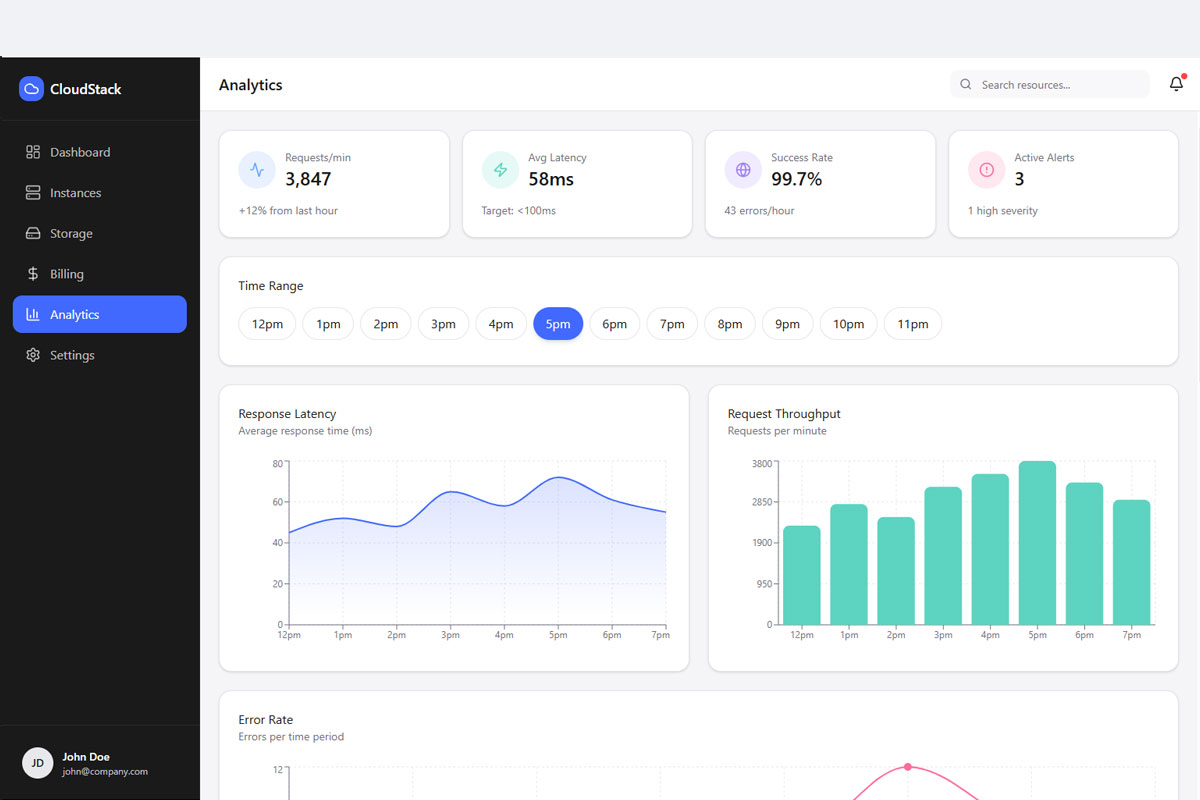Screen dimensions: 1200x800
Task: Select the 12pm time range
Action: point(267,324)
